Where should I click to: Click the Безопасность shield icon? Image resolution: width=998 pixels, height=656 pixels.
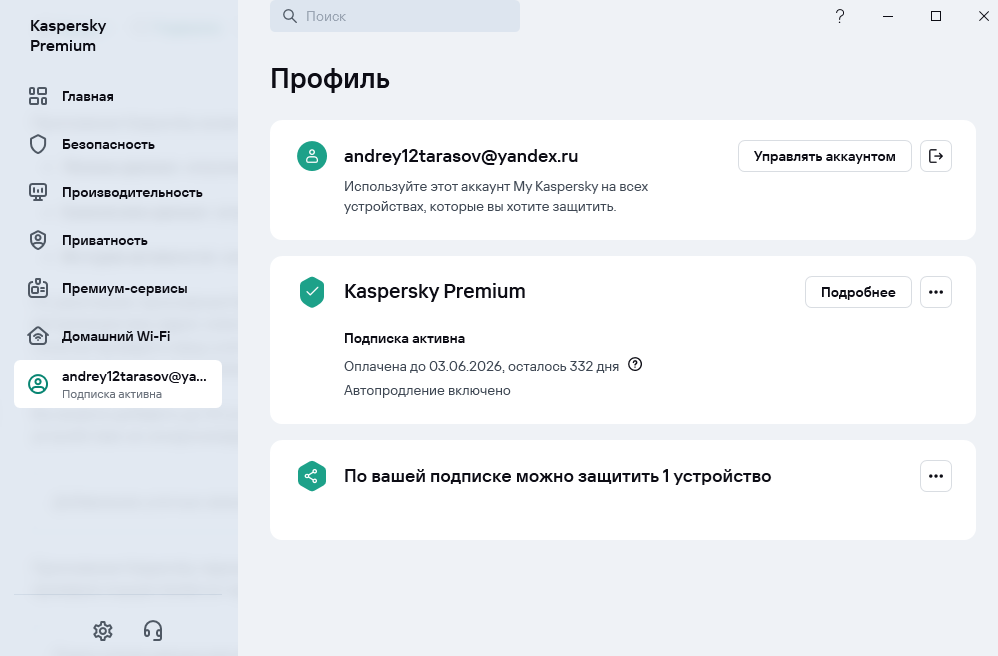pyautogui.click(x=38, y=144)
